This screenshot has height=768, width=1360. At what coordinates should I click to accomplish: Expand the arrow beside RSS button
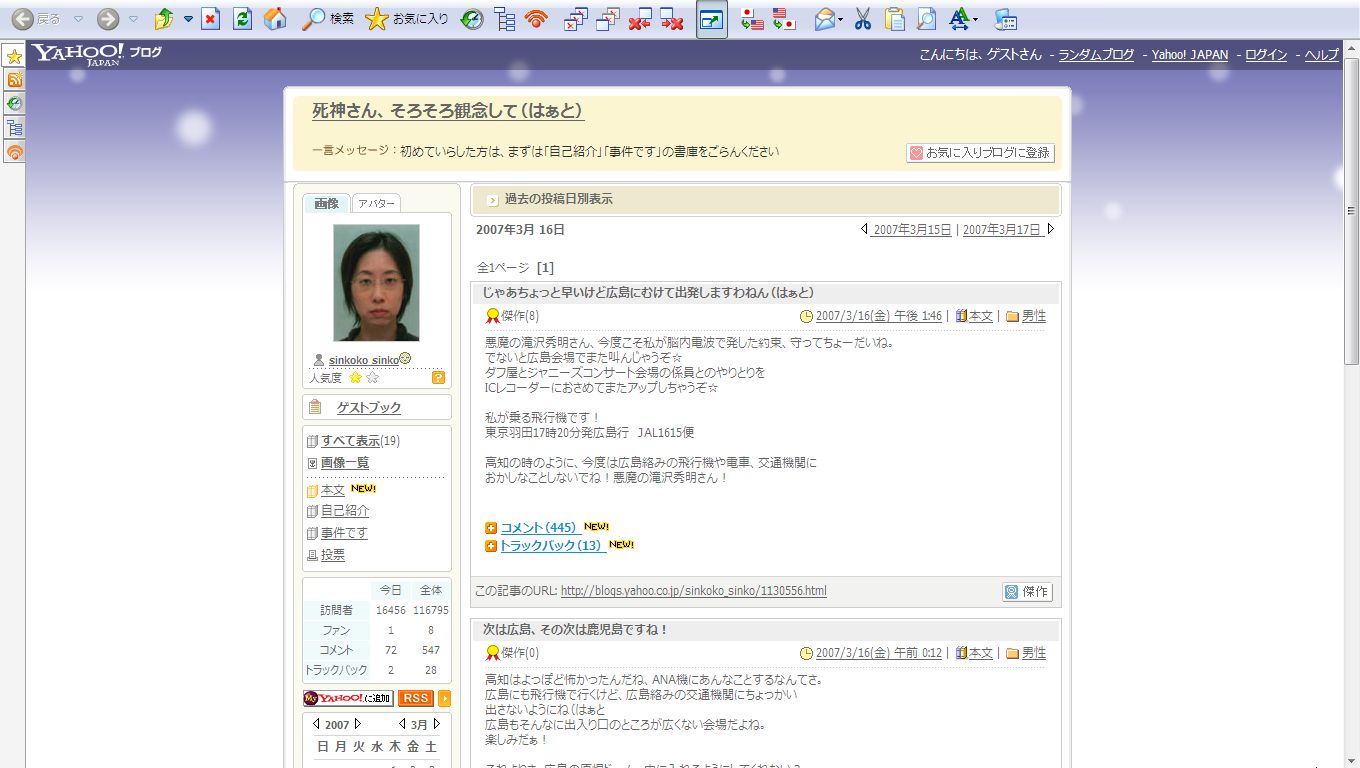[444, 698]
